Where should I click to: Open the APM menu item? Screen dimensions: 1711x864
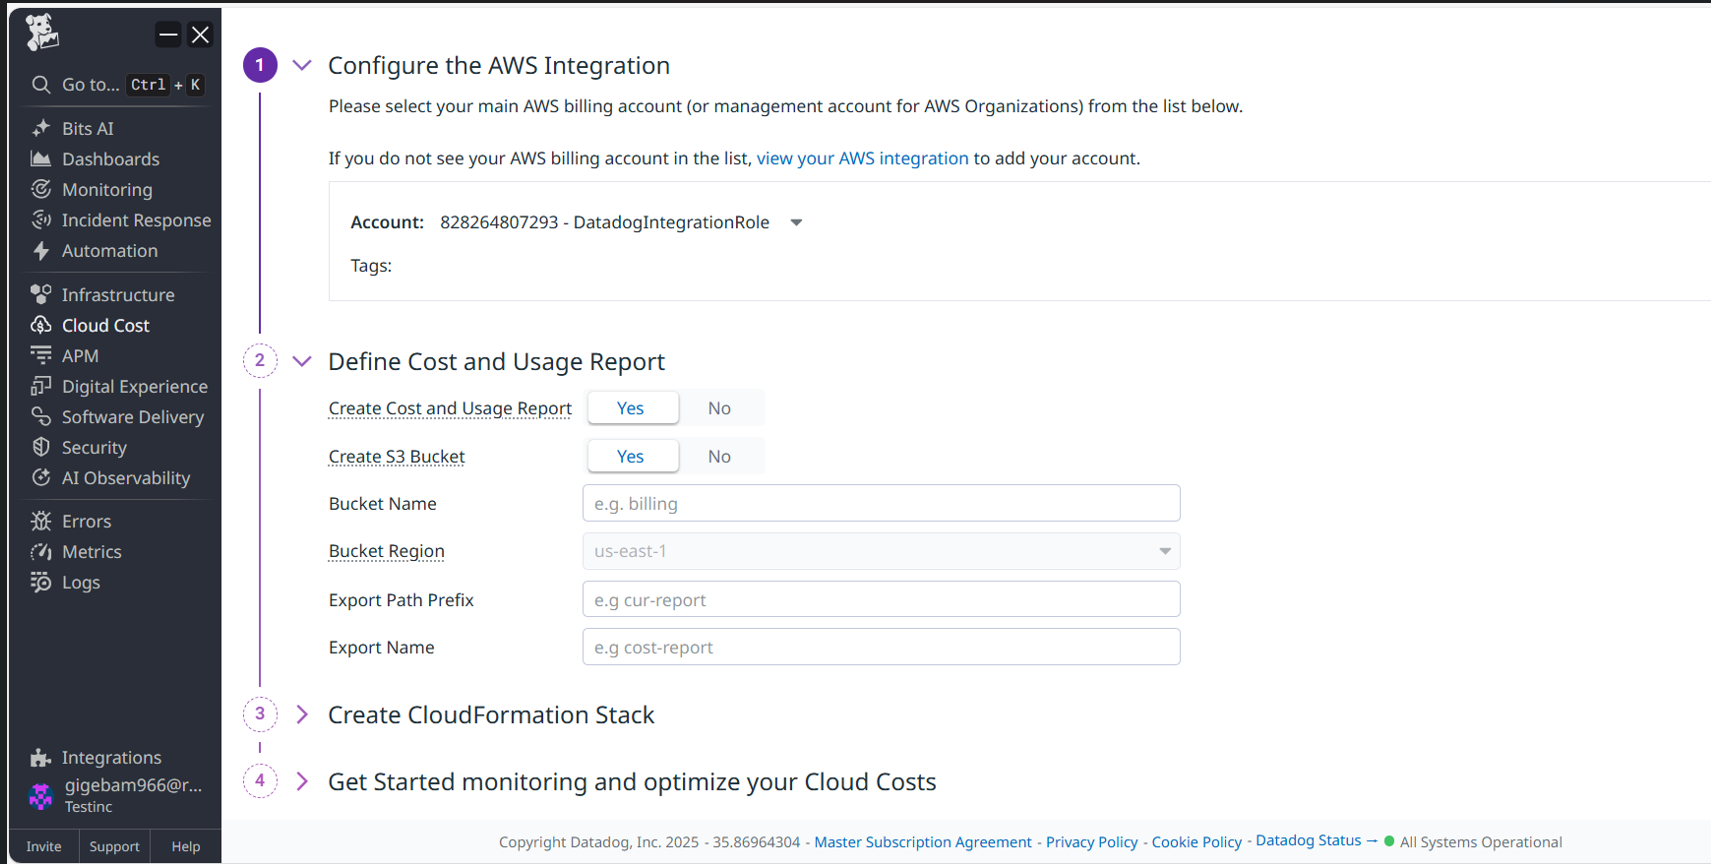tap(80, 356)
